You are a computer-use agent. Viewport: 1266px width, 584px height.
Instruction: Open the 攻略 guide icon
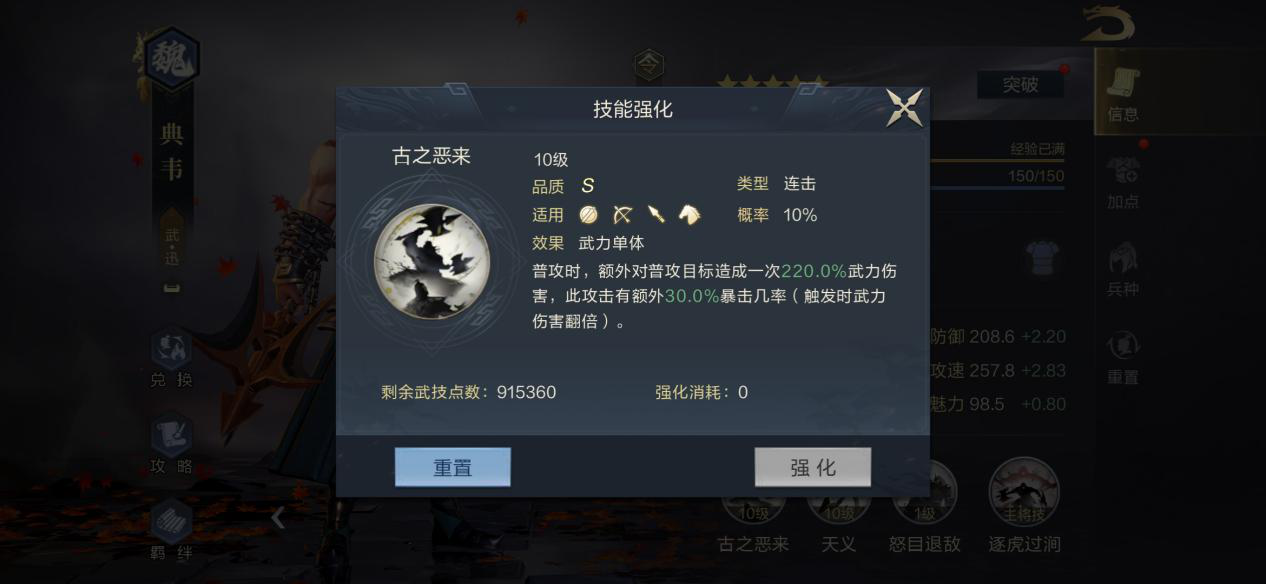point(171,446)
